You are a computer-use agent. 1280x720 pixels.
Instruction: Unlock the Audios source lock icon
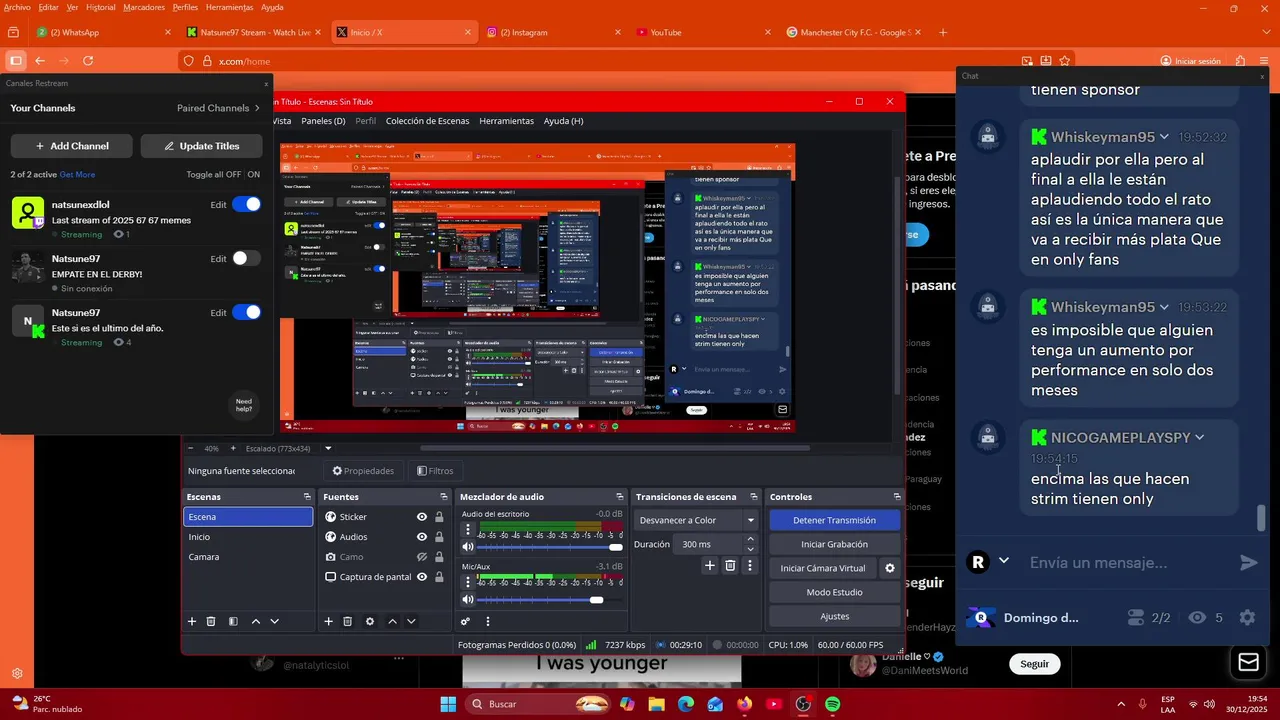(439, 537)
